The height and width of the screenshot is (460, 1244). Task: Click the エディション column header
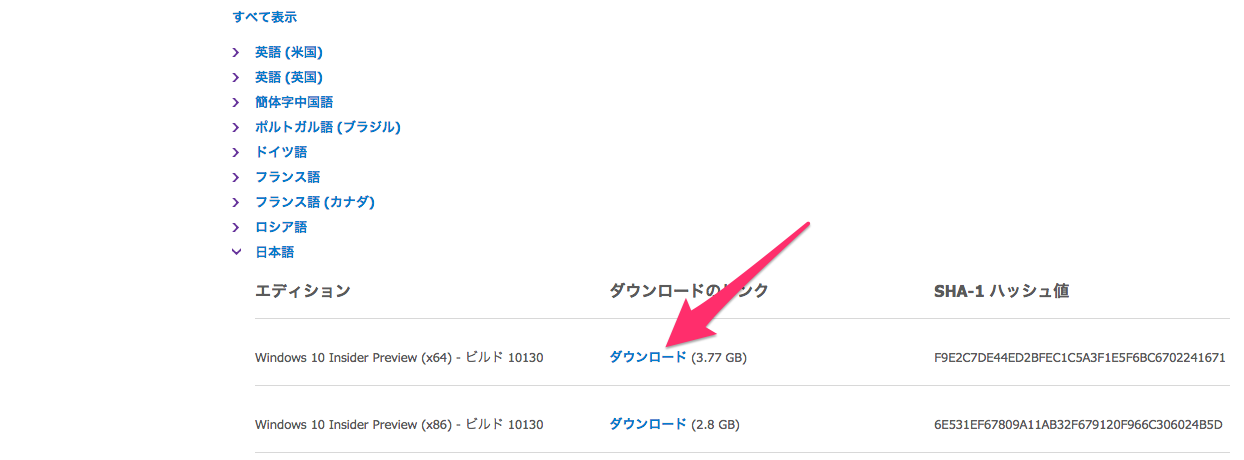[x=303, y=291]
